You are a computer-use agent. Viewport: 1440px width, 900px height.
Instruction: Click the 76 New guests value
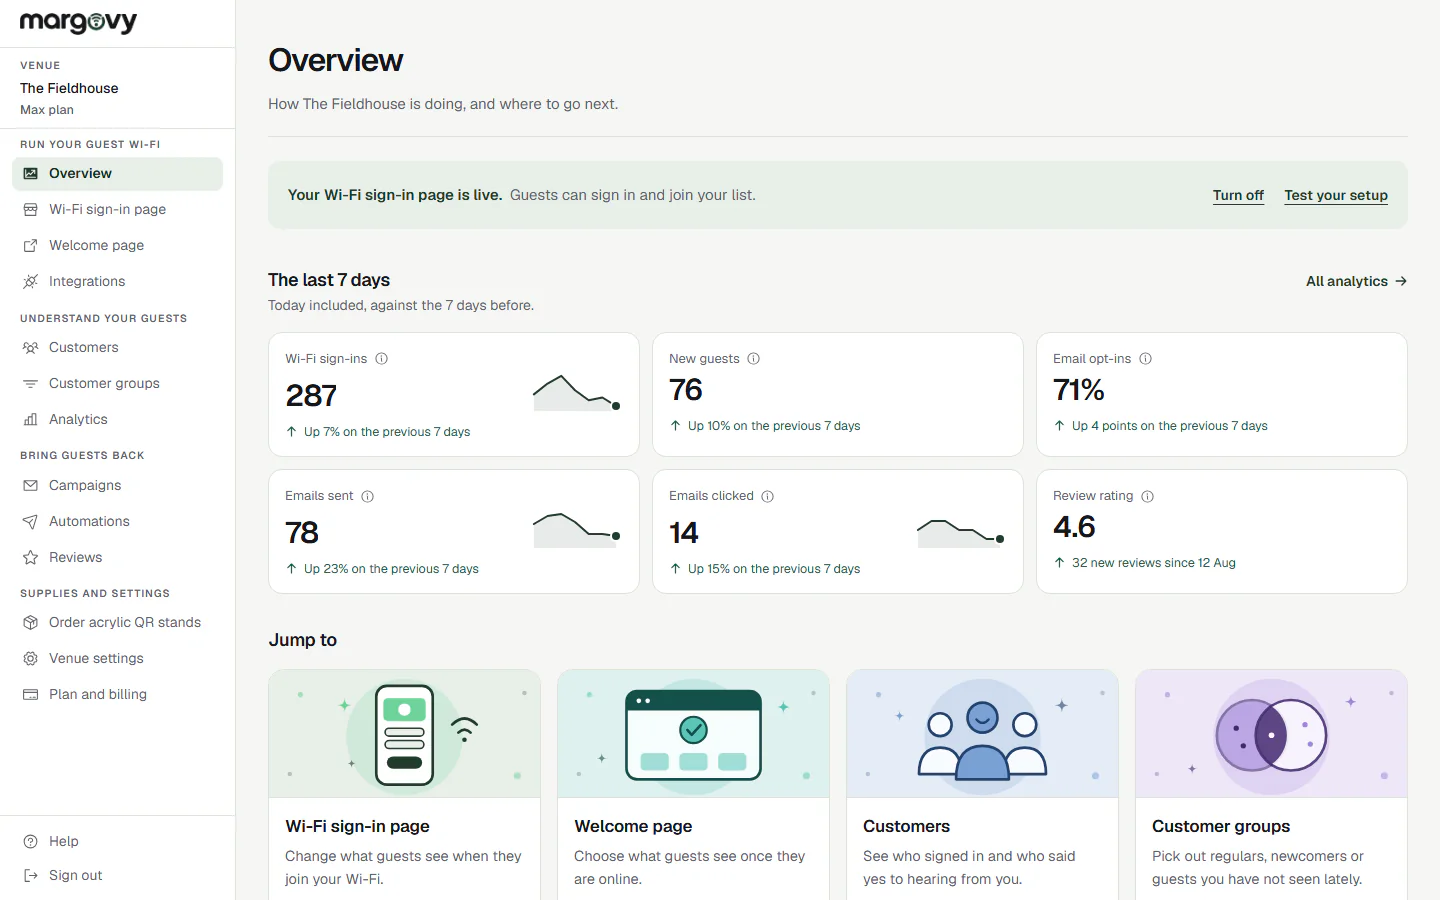686,390
